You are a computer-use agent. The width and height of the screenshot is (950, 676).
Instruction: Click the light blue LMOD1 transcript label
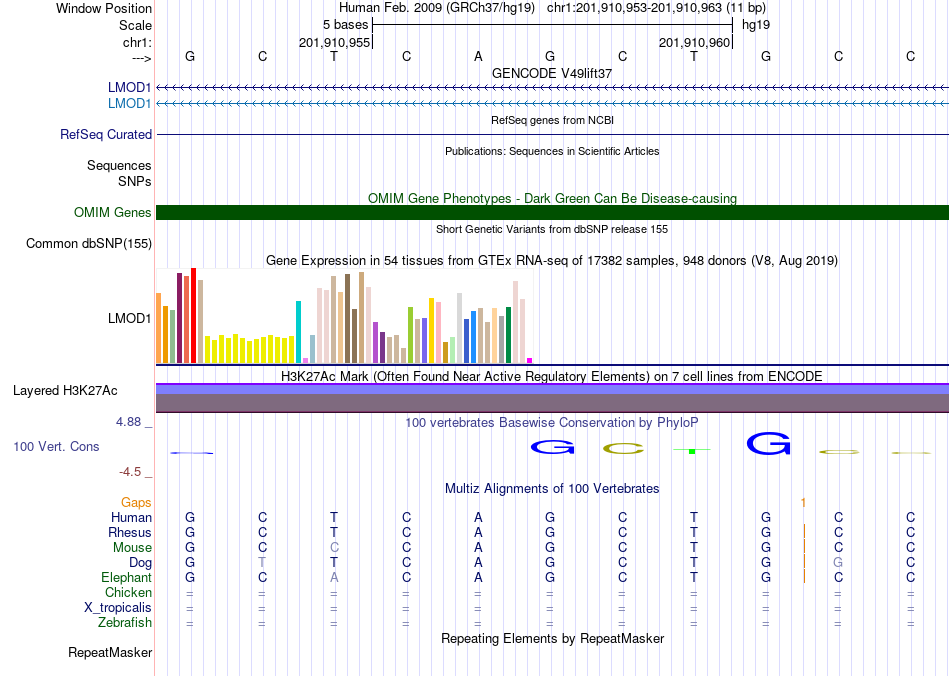click(129, 104)
